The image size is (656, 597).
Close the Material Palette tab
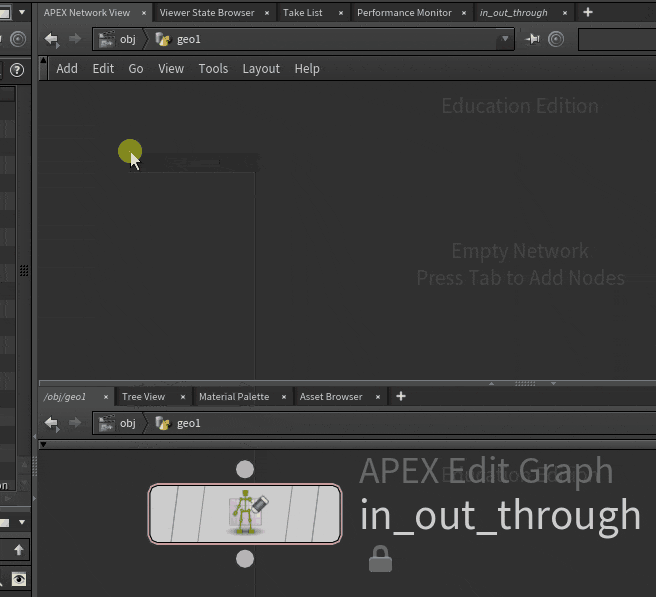coord(284,397)
